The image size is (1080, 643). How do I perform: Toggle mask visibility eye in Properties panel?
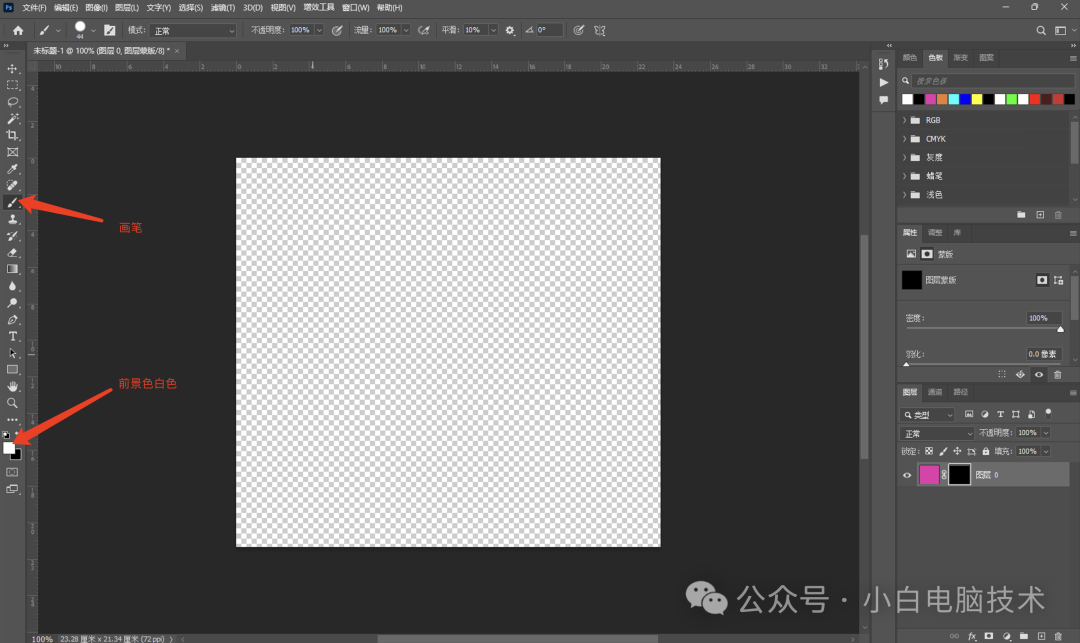[x=1039, y=375]
